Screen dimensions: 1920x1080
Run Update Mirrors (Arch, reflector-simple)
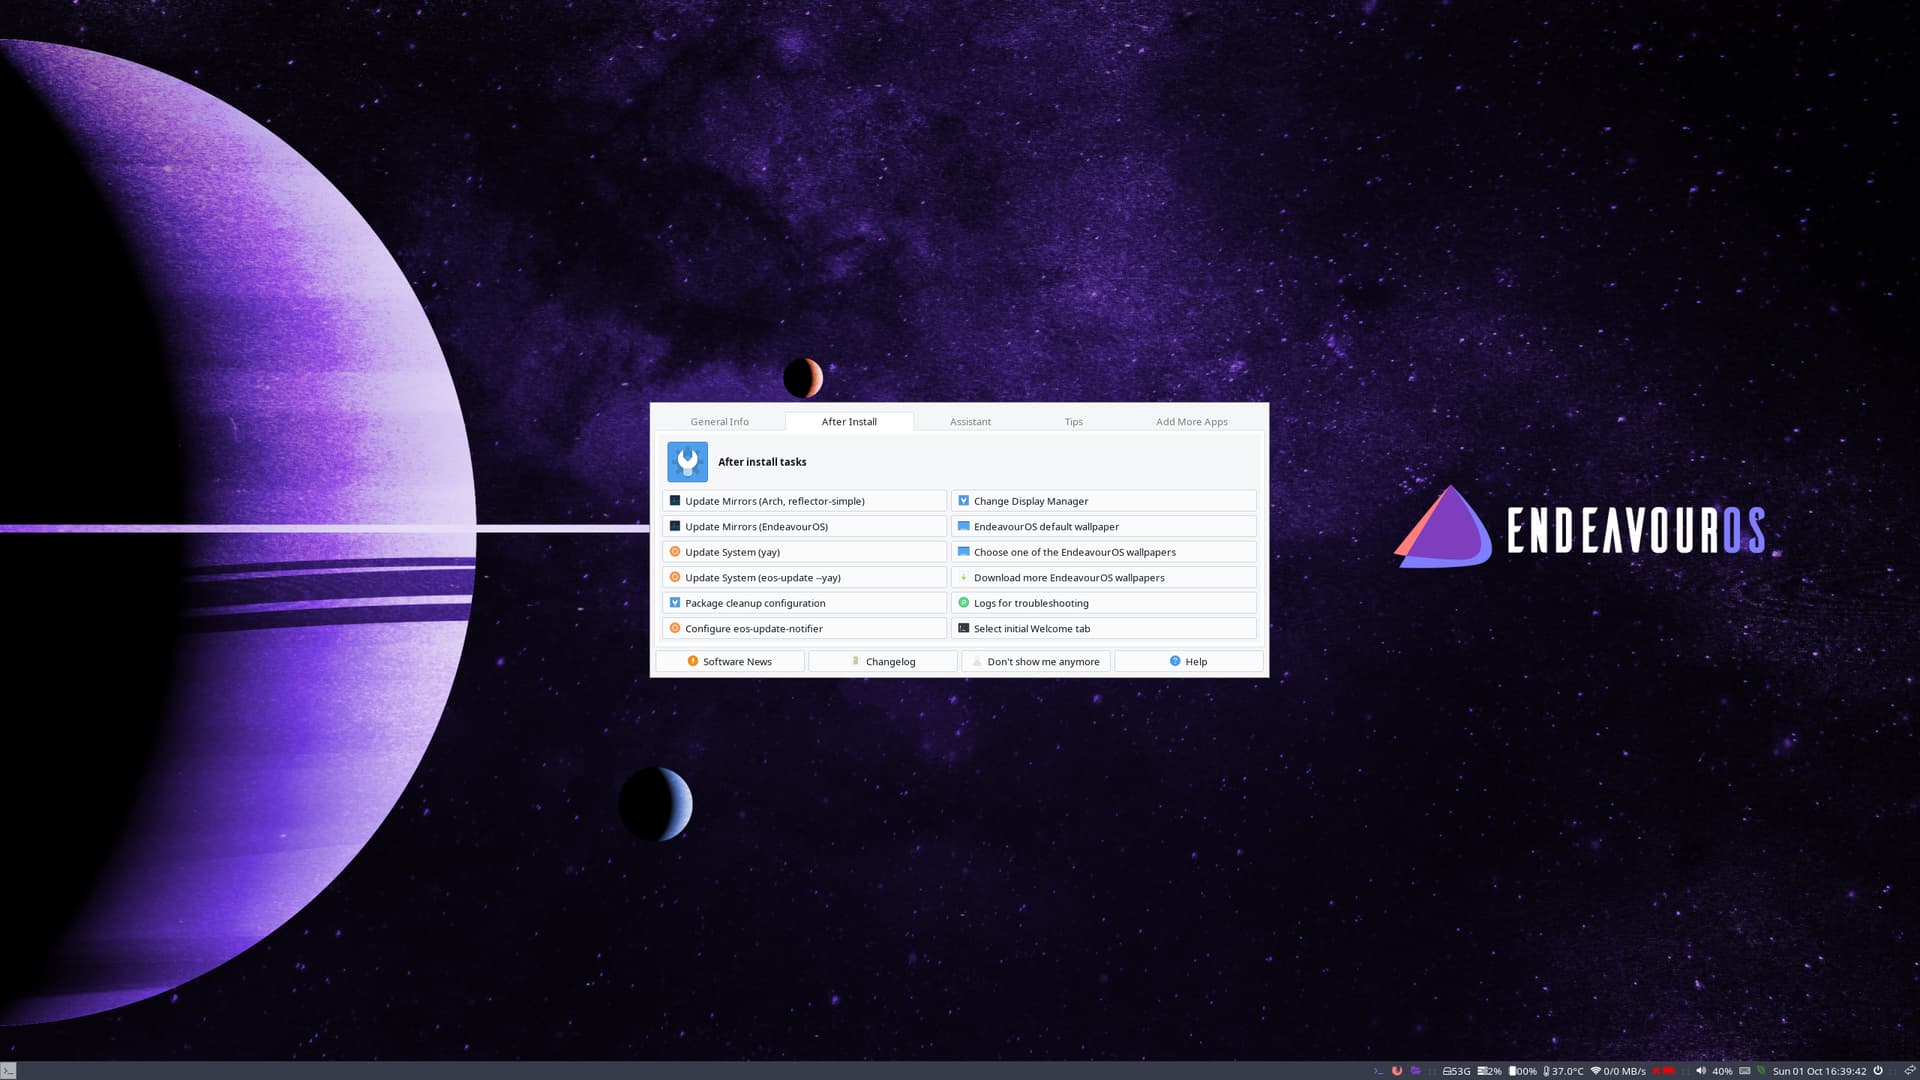(804, 501)
